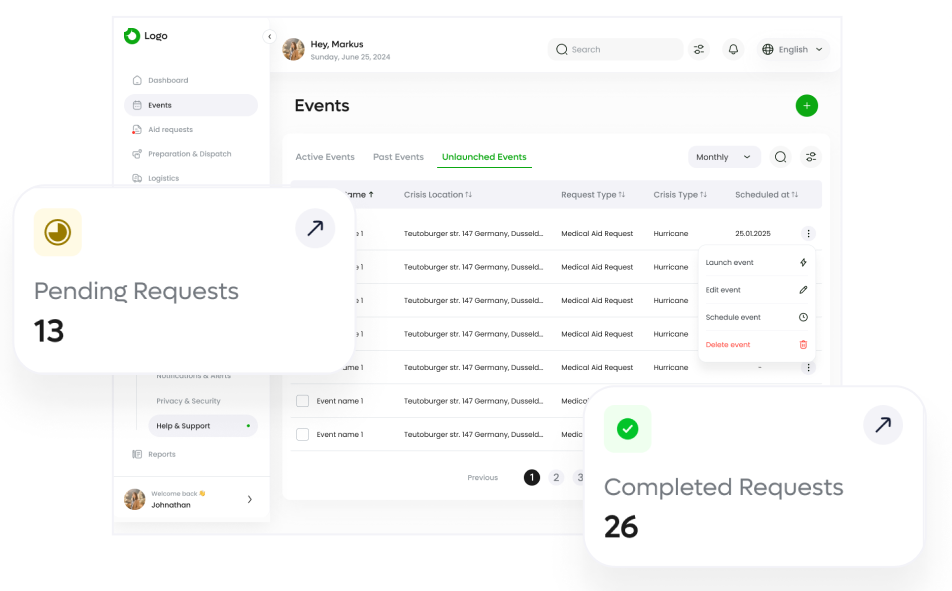The width and height of the screenshot is (952, 591).
Task: Tick the checkbox on the last event row
Action: tap(302, 434)
